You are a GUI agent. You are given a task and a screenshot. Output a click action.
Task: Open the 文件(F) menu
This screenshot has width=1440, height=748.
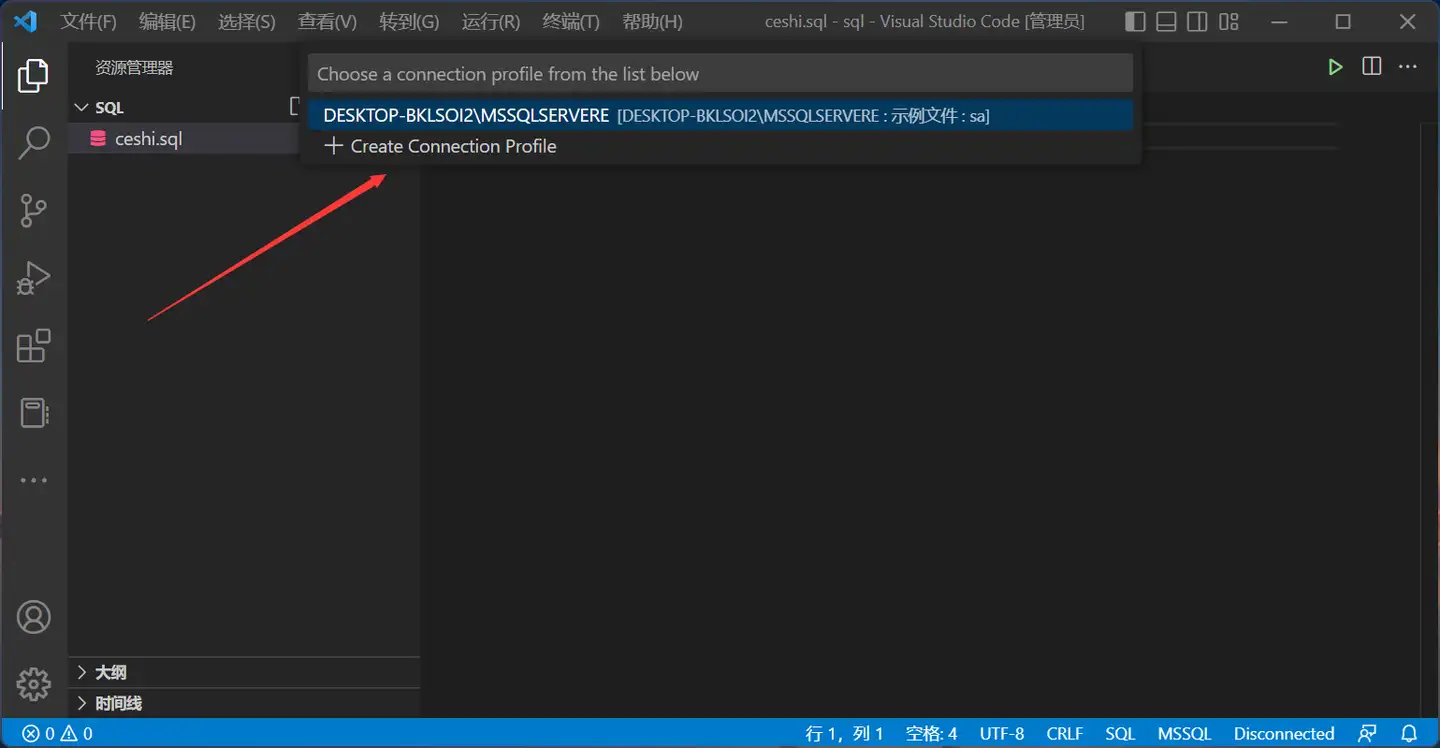pyautogui.click(x=88, y=21)
